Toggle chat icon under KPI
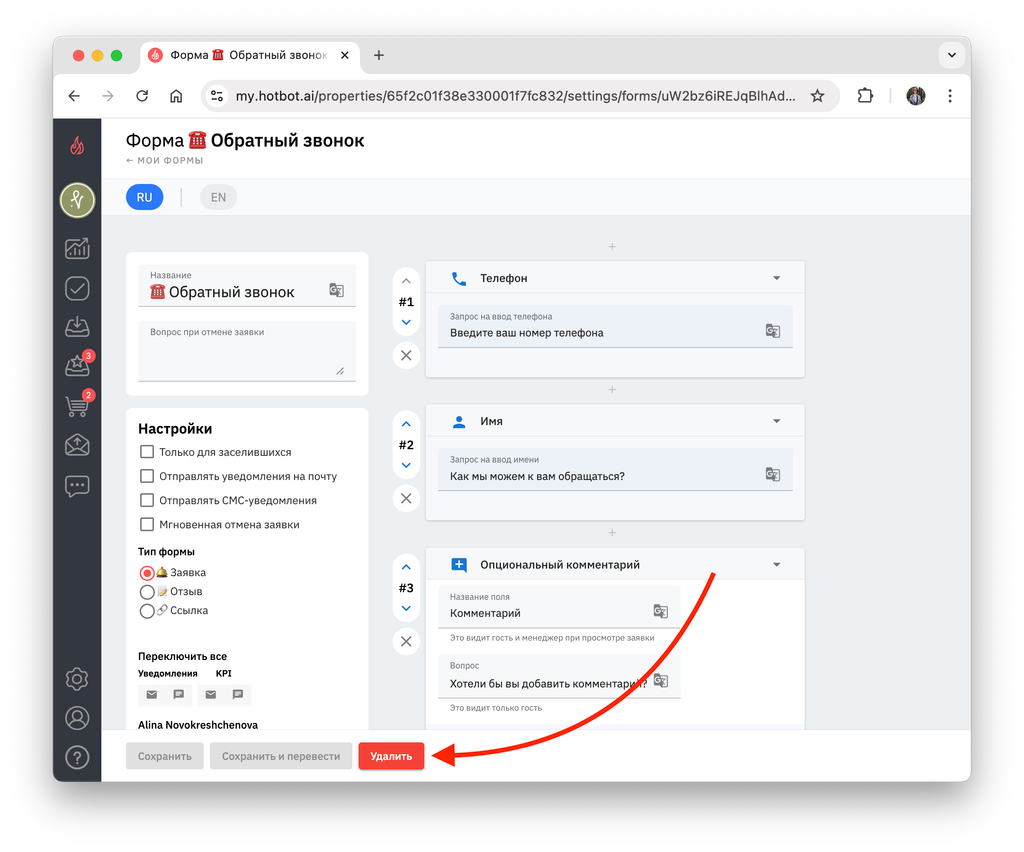 click(238, 695)
